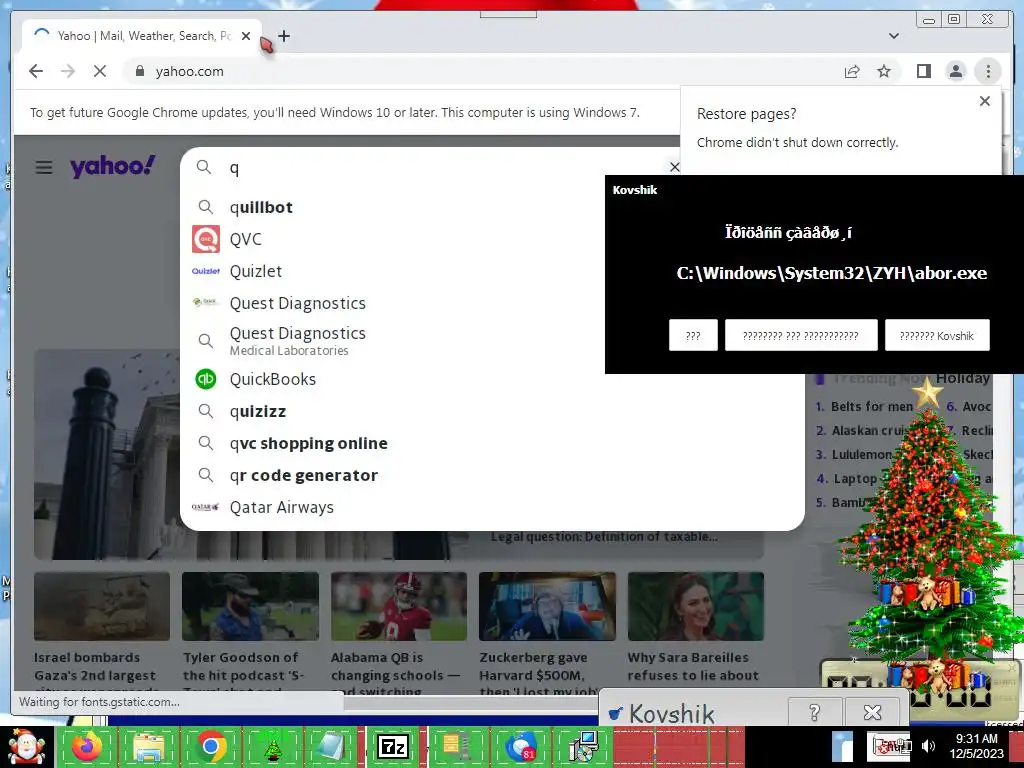Open the Christmas tree taskbar app
This screenshot has height=768, width=1024.
click(272, 747)
